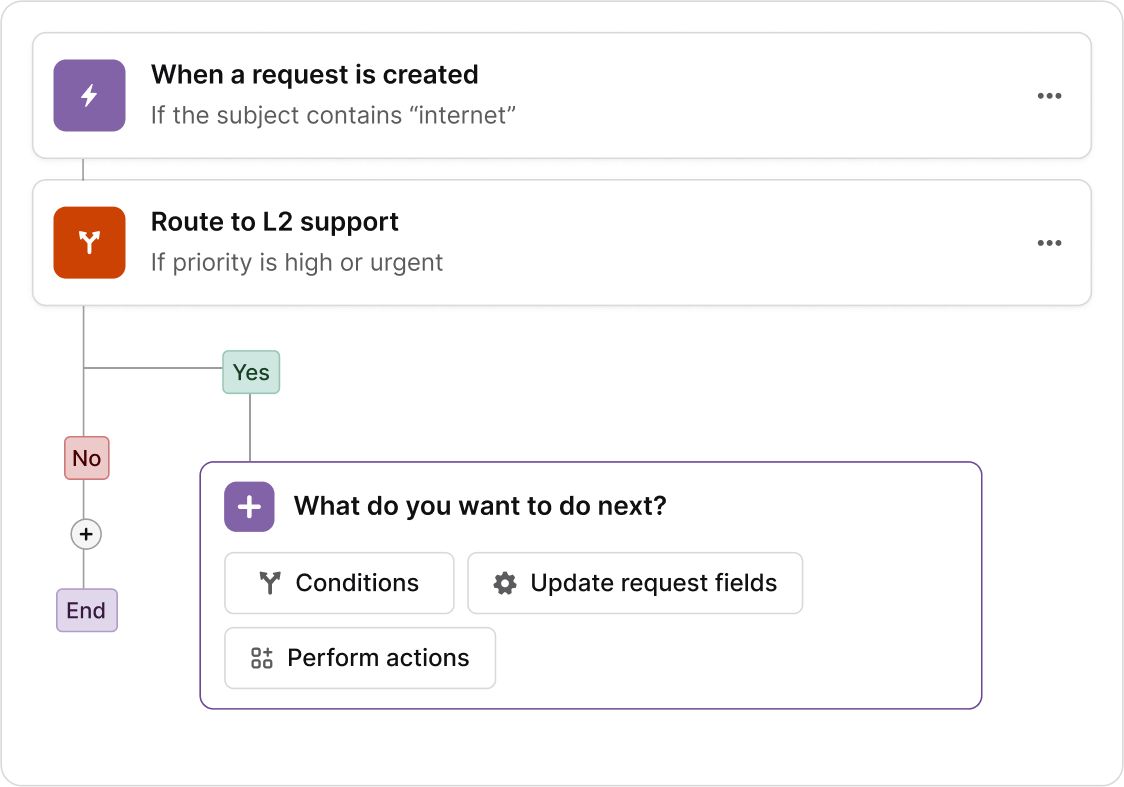Choose Update request fields
Screen dimensions: 1124x787
(x=634, y=582)
